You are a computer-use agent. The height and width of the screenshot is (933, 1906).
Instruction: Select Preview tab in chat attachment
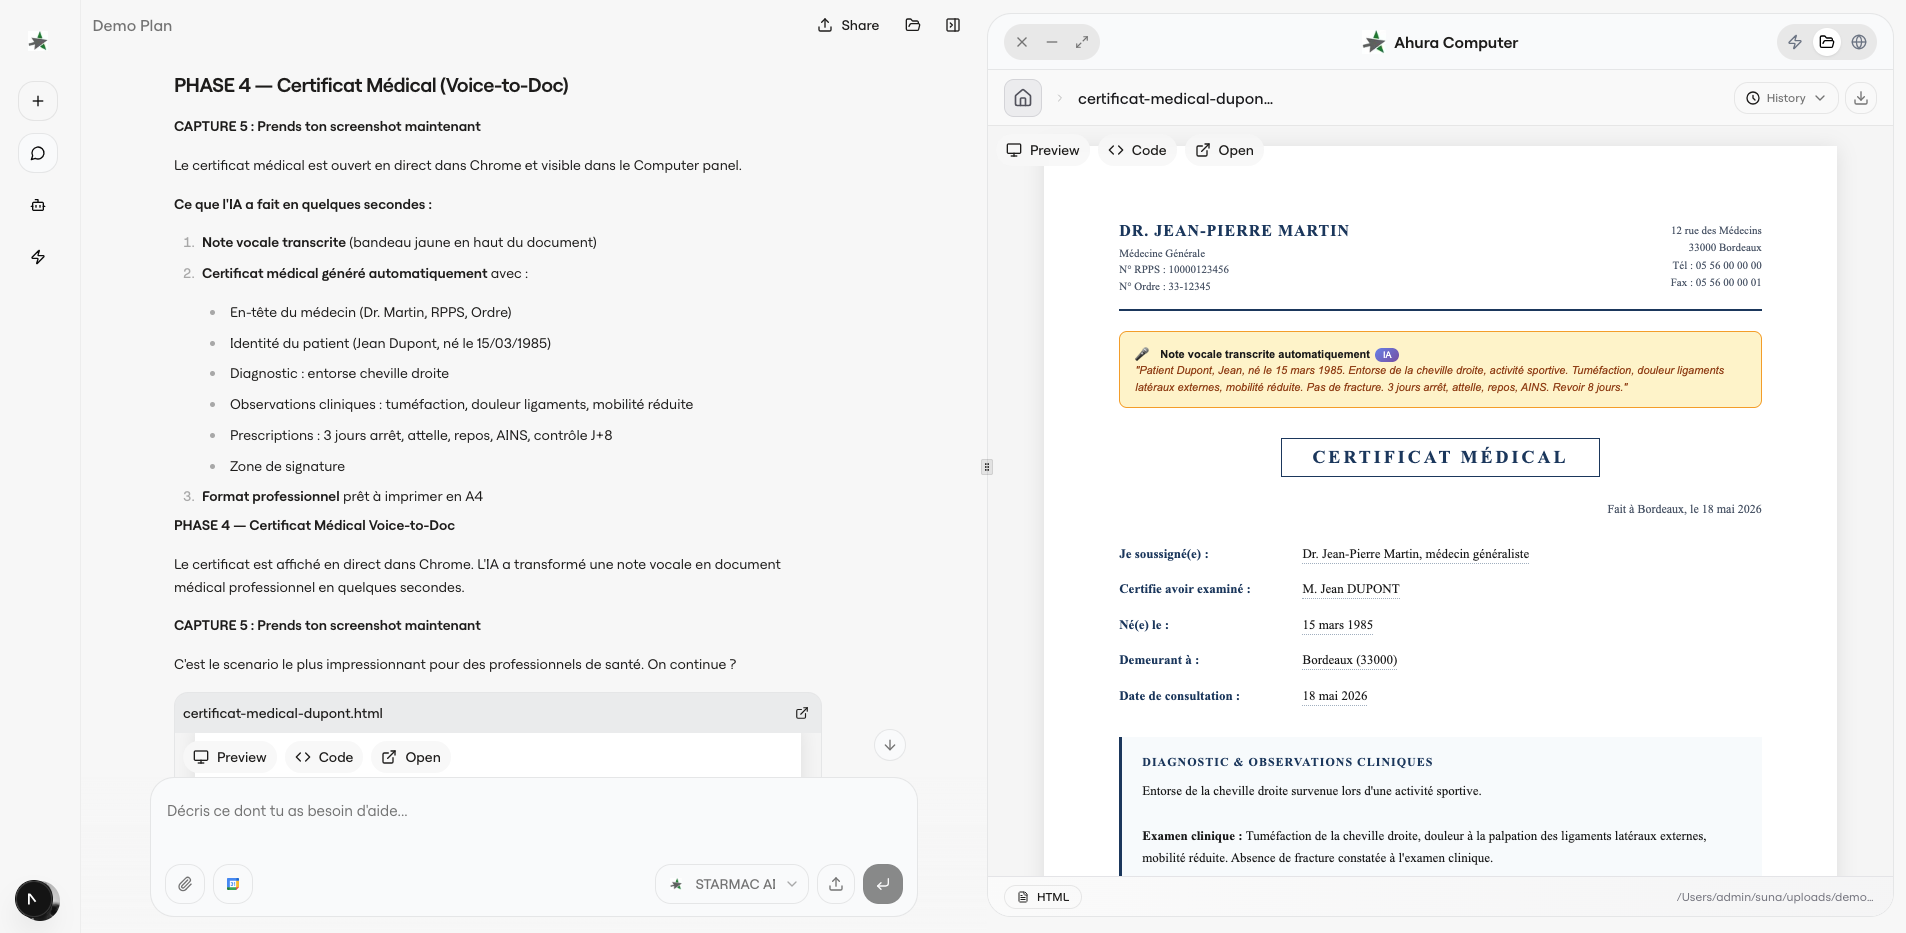pos(230,757)
